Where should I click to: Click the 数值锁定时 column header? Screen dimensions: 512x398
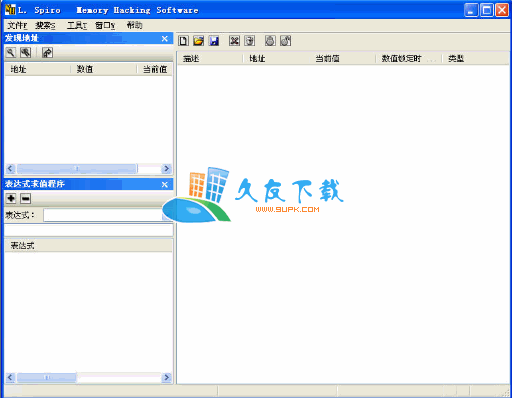point(409,59)
